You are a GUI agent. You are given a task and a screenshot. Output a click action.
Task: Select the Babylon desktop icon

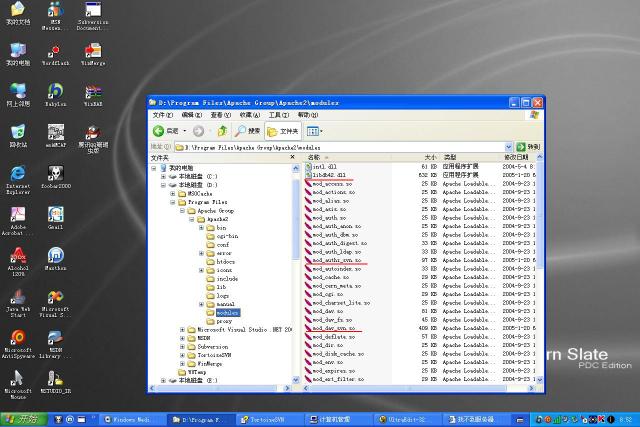click(x=56, y=95)
